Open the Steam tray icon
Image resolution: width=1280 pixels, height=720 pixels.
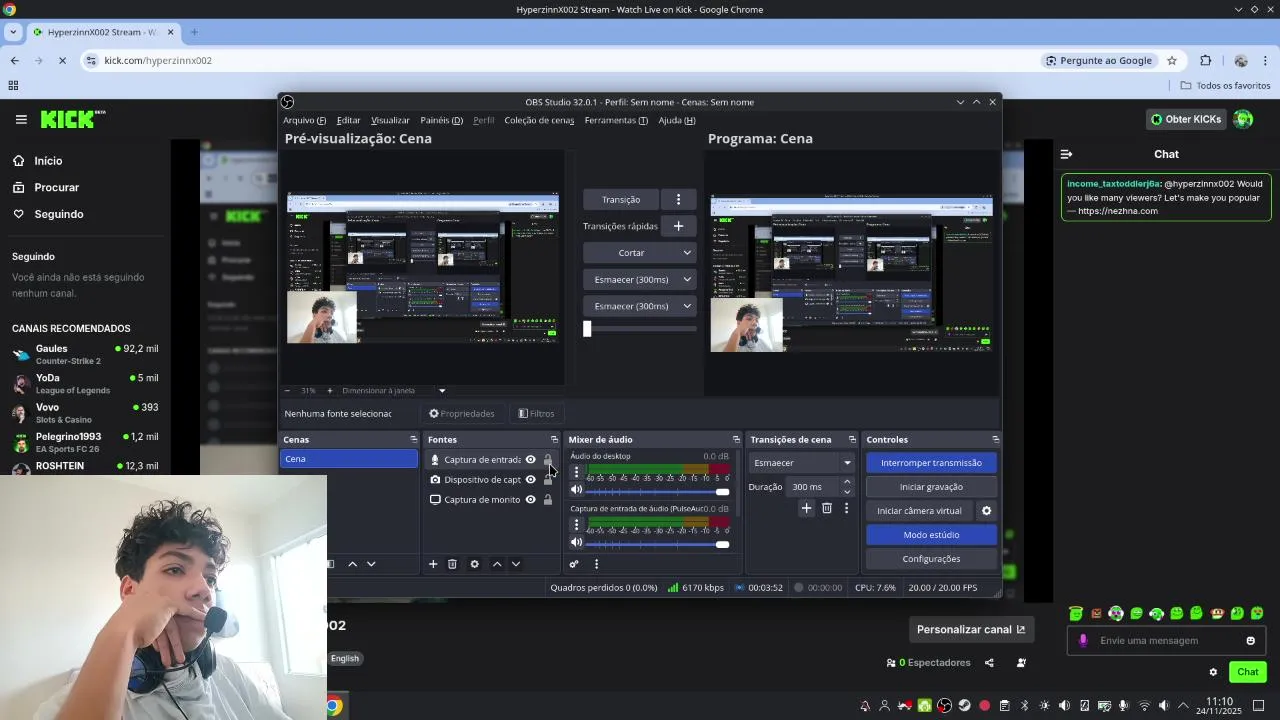click(x=964, y=706)
